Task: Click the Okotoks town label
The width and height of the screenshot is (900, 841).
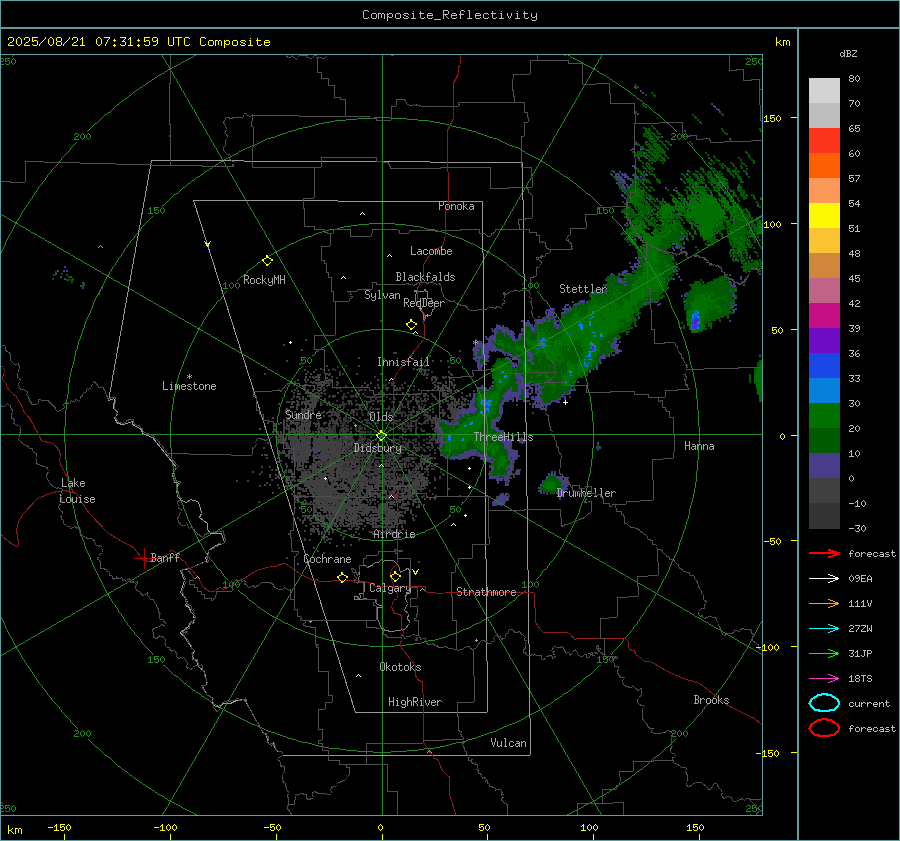Action: pyautogui.click(x=400, y=667)
